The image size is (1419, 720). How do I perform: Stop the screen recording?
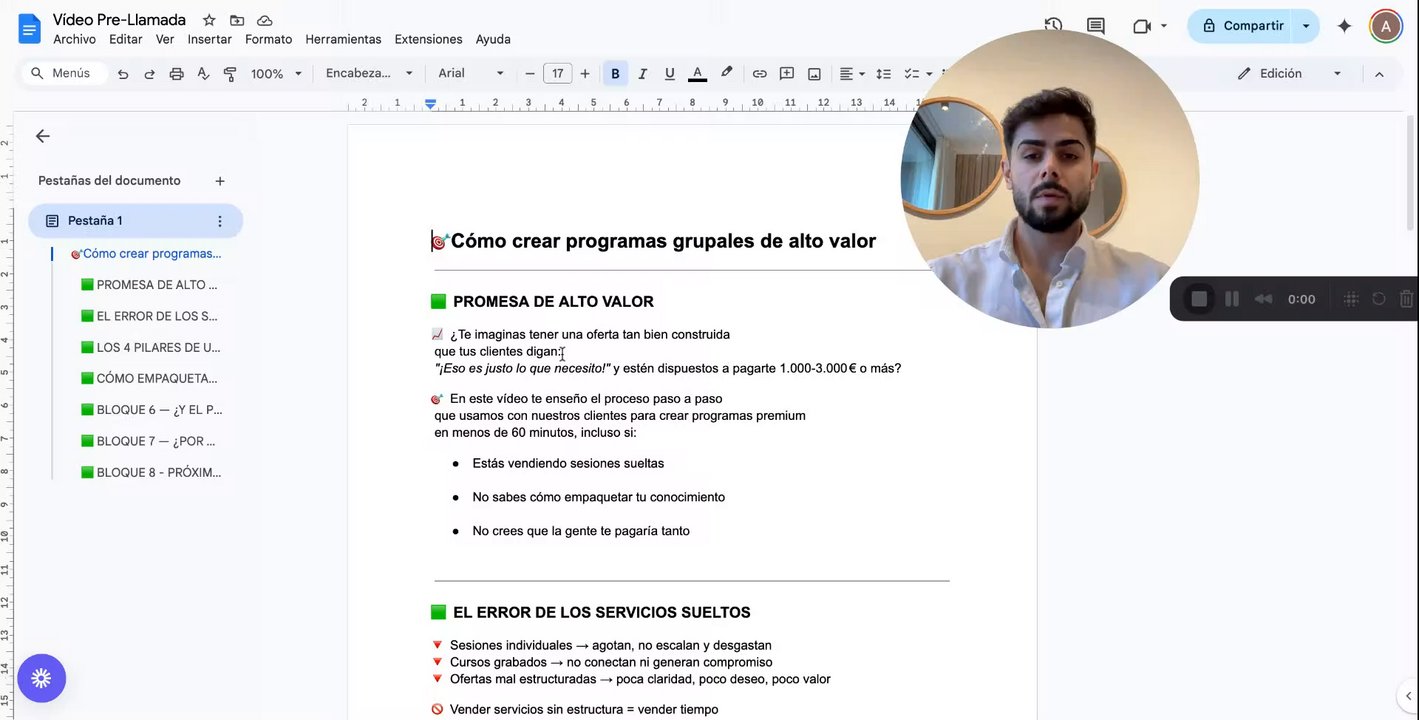coord(1199,299)
